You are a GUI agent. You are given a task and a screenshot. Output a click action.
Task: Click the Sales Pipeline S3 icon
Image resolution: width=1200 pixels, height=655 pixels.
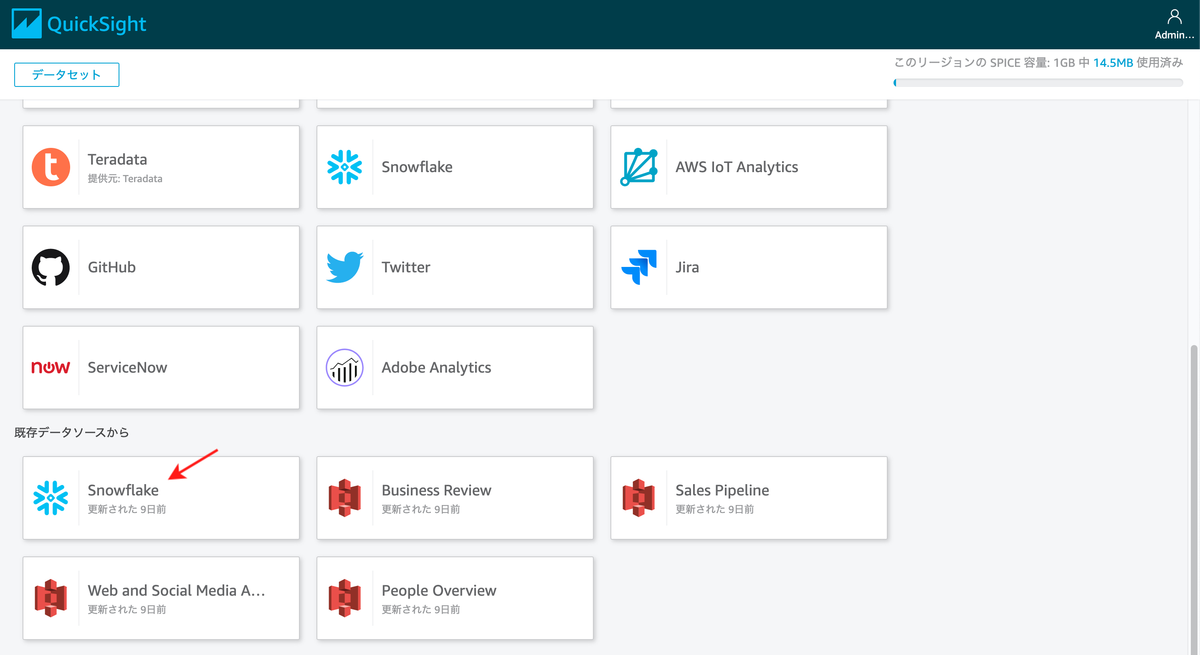coord(639,498)
